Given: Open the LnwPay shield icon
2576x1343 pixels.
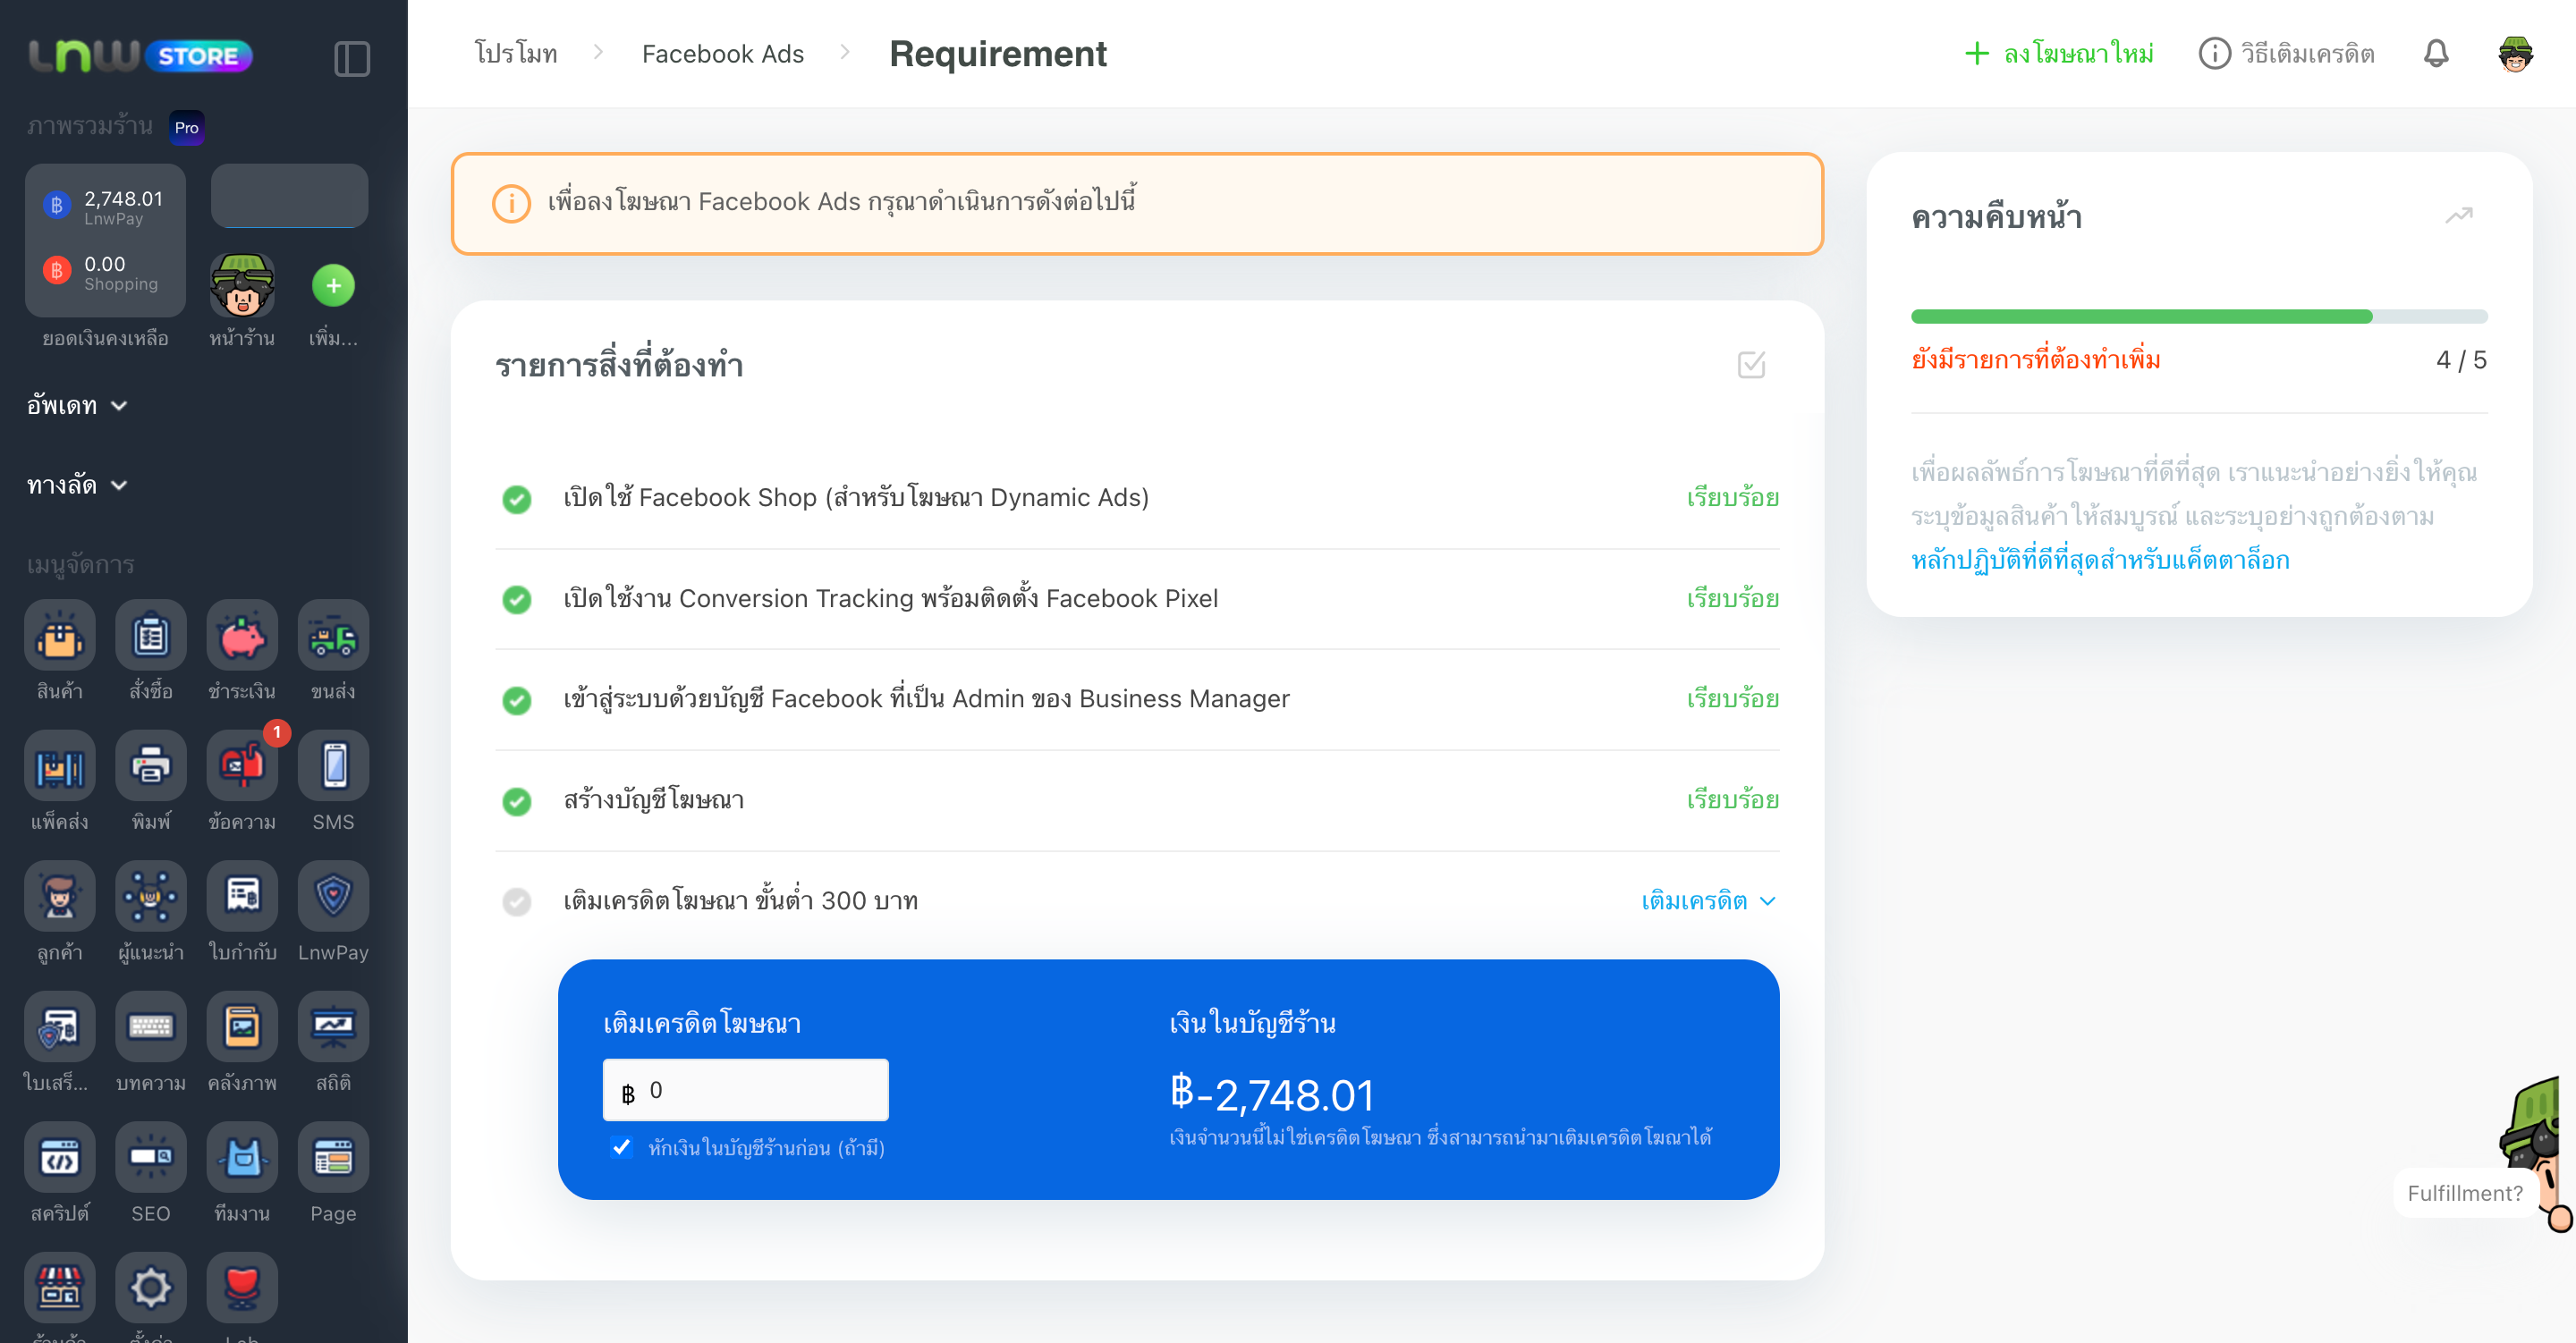Looking at the screenshot, I should [333, 896].
